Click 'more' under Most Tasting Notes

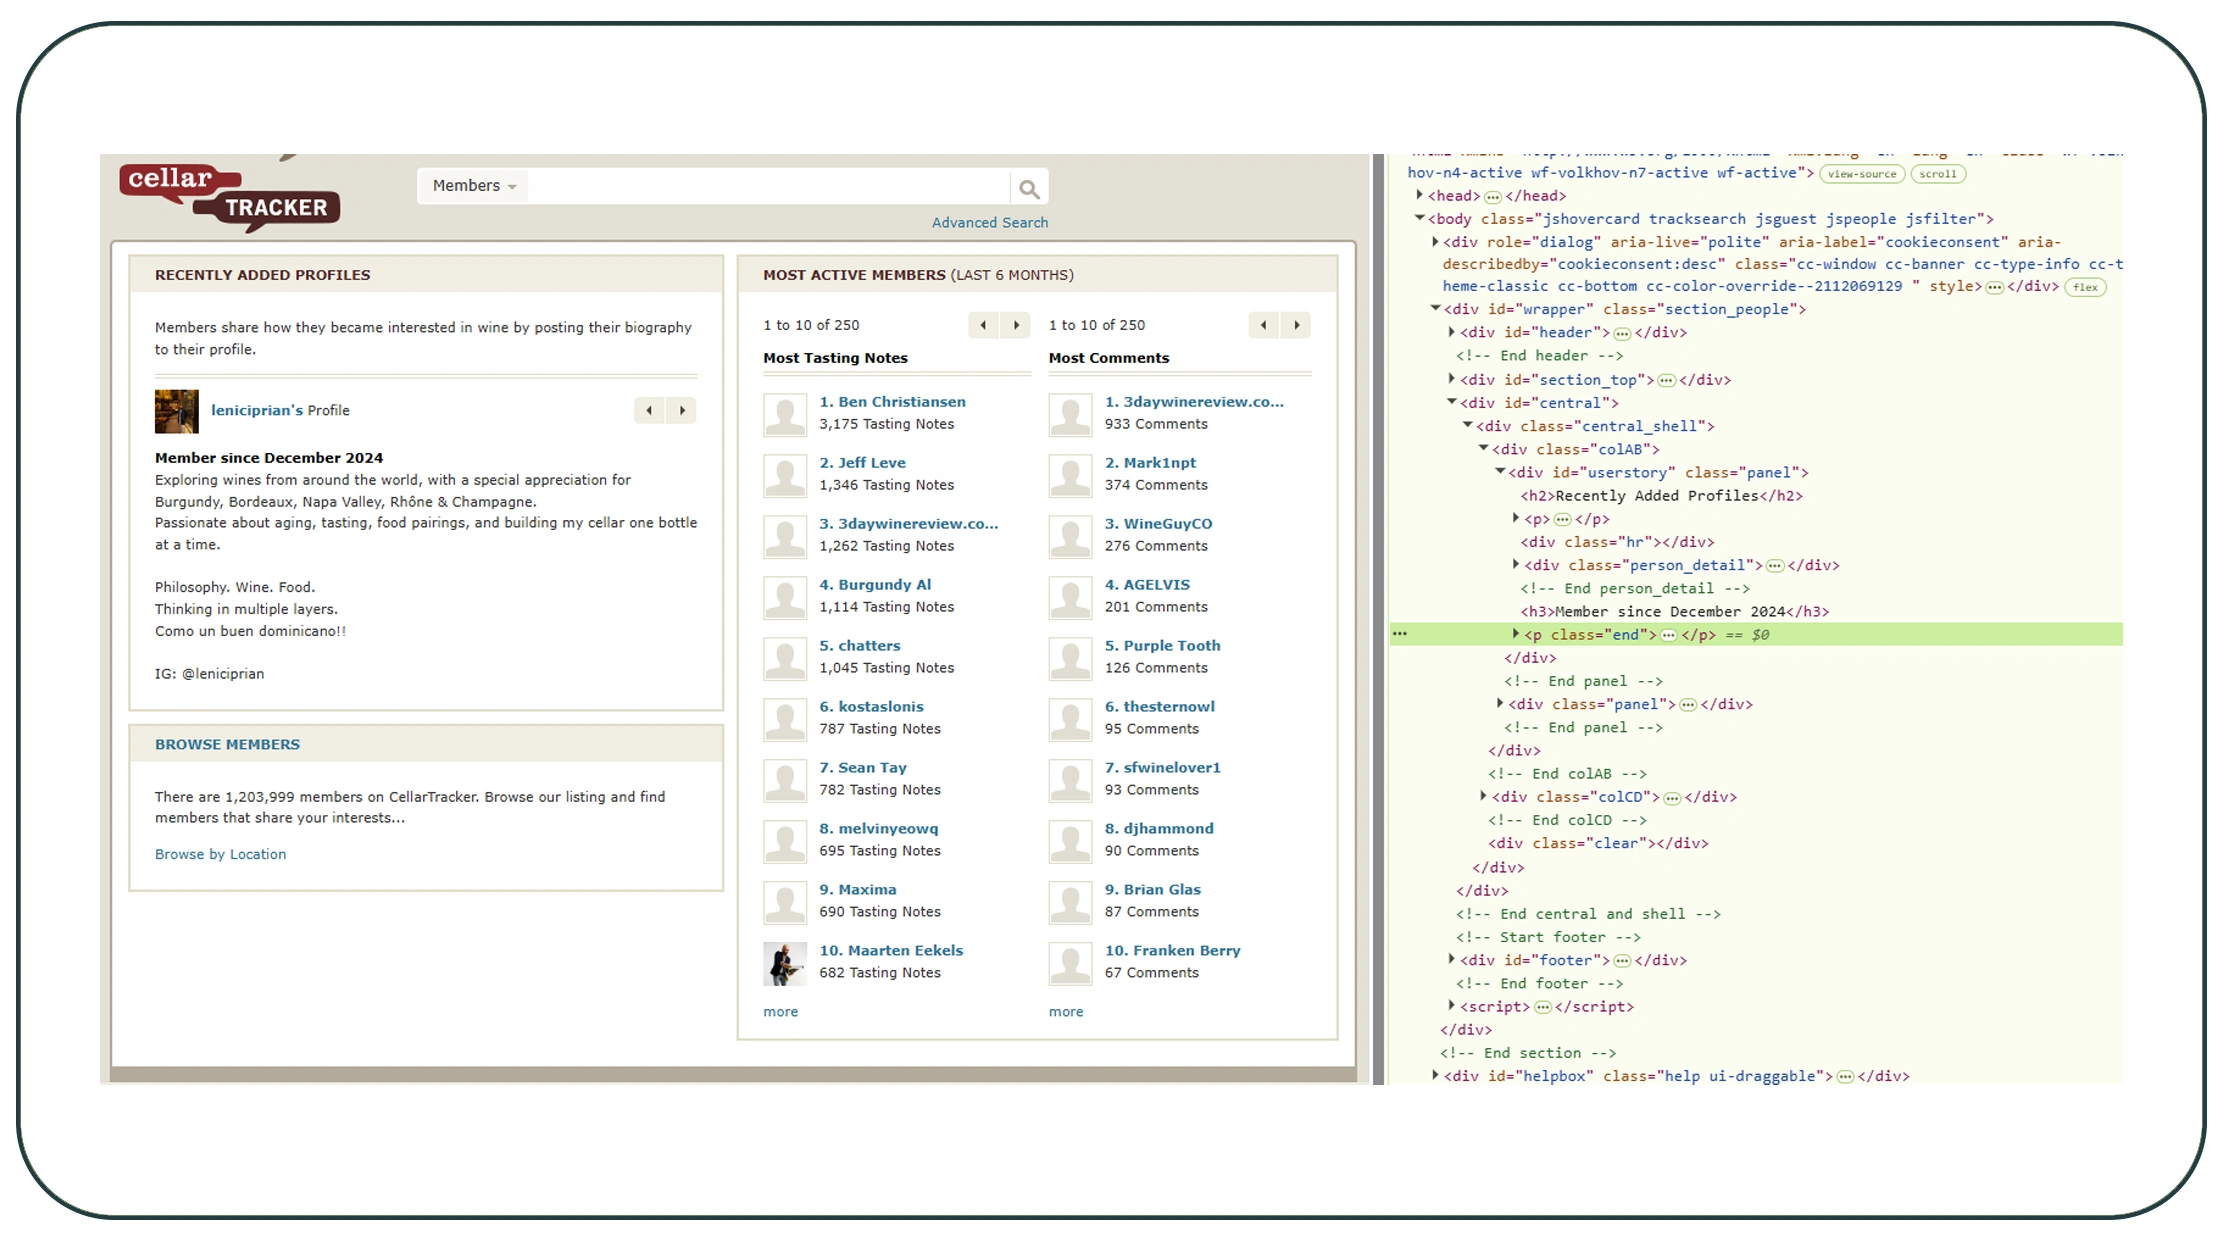tap(781, 1012)
